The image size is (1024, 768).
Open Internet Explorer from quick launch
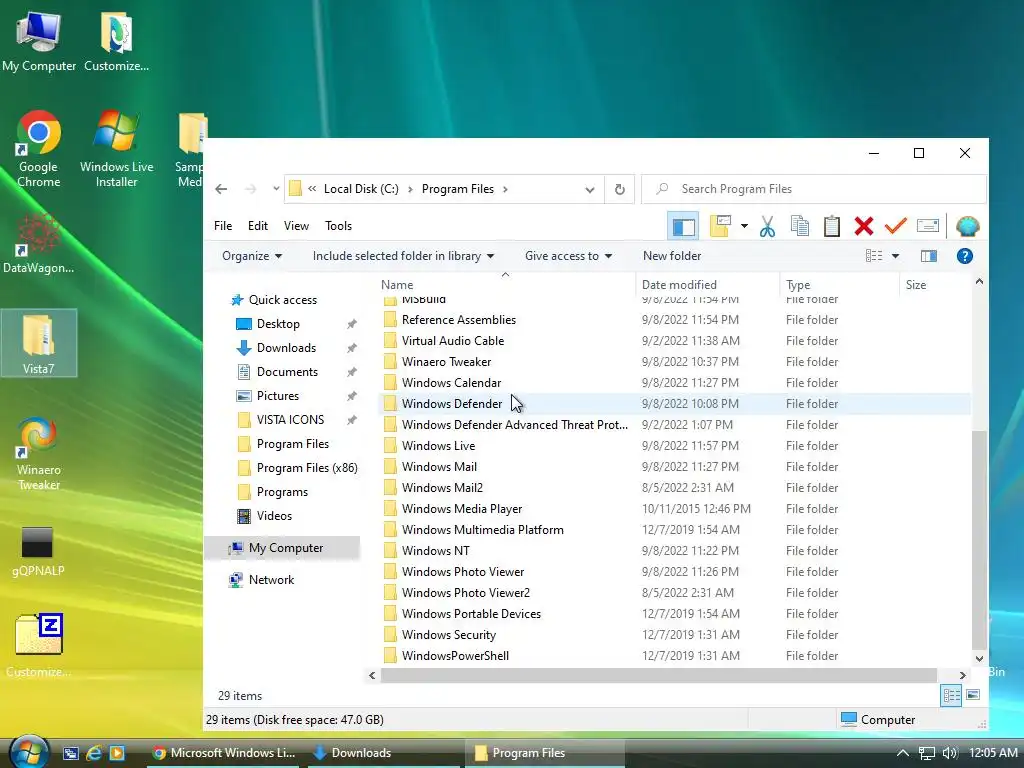93,753
